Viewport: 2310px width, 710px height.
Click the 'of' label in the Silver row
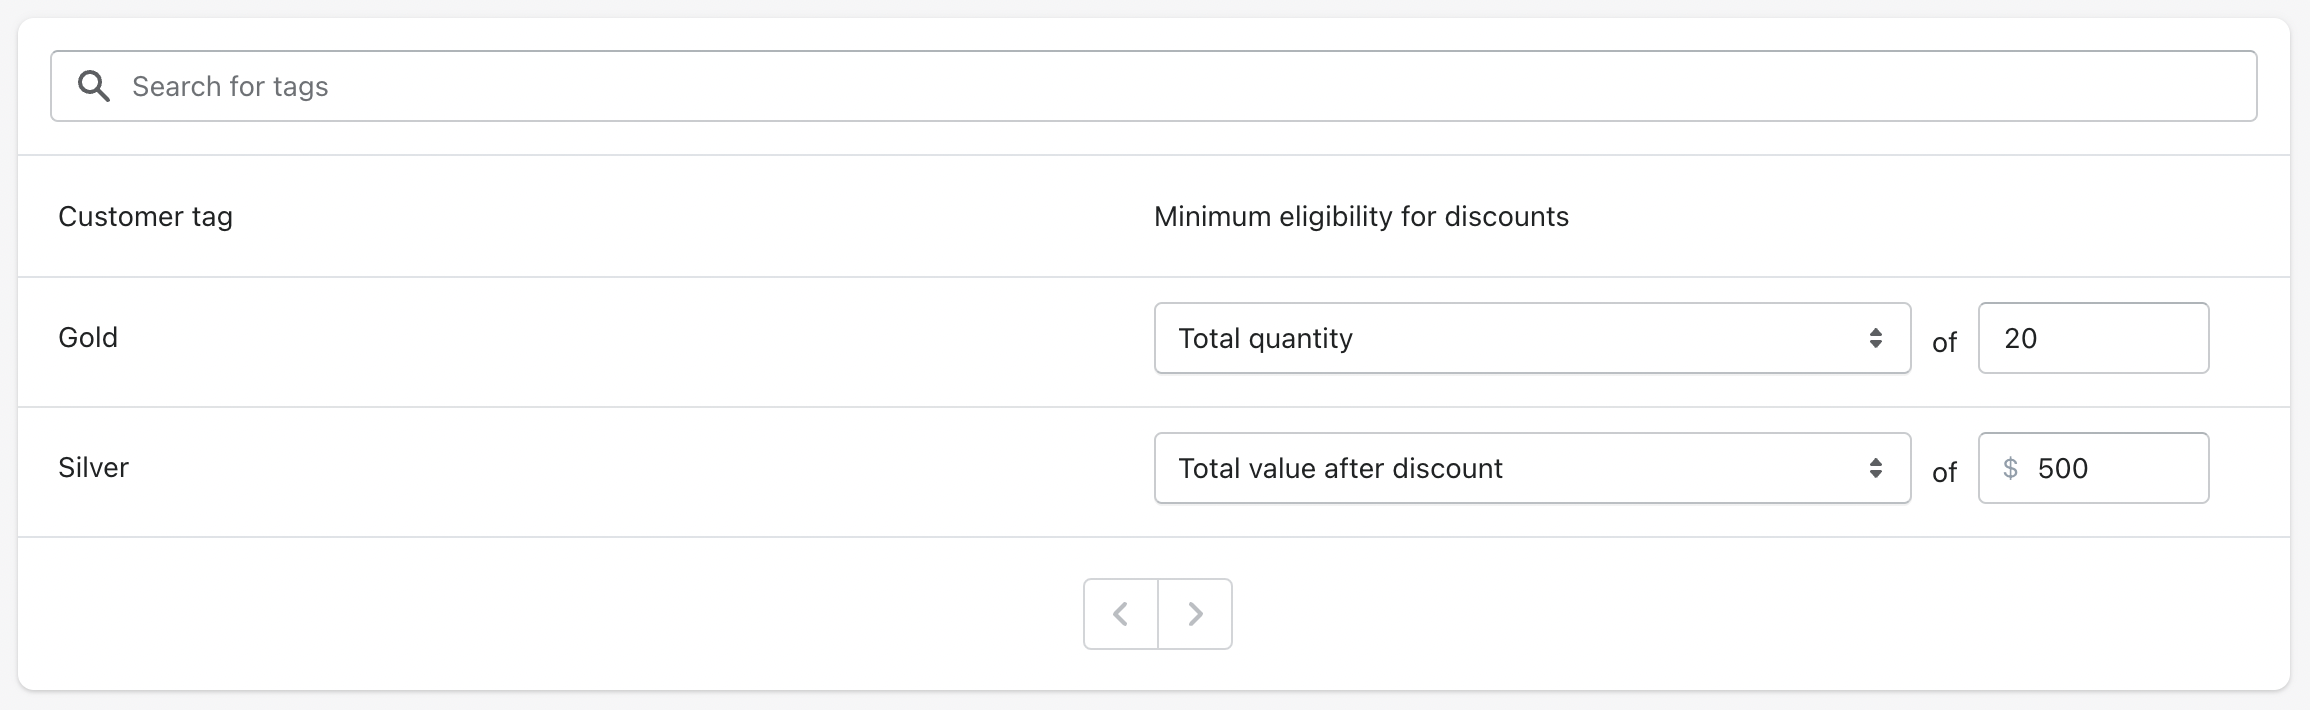click(x=1944, y=472)
